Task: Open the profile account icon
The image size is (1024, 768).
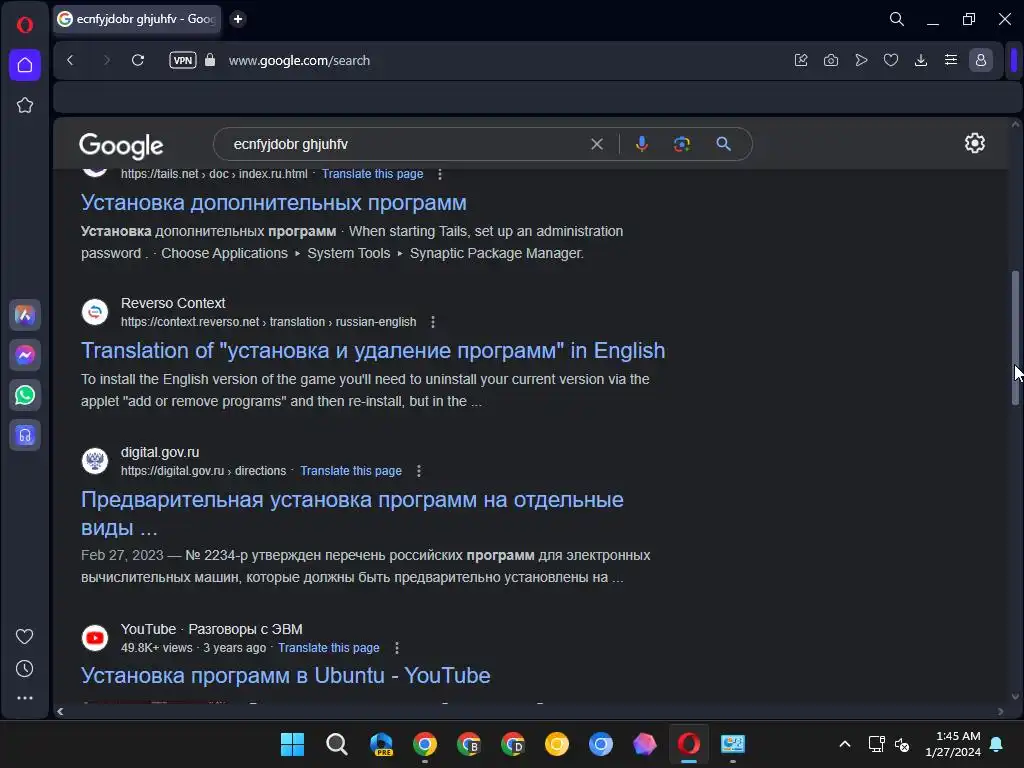Action: [x=981, y=60]
